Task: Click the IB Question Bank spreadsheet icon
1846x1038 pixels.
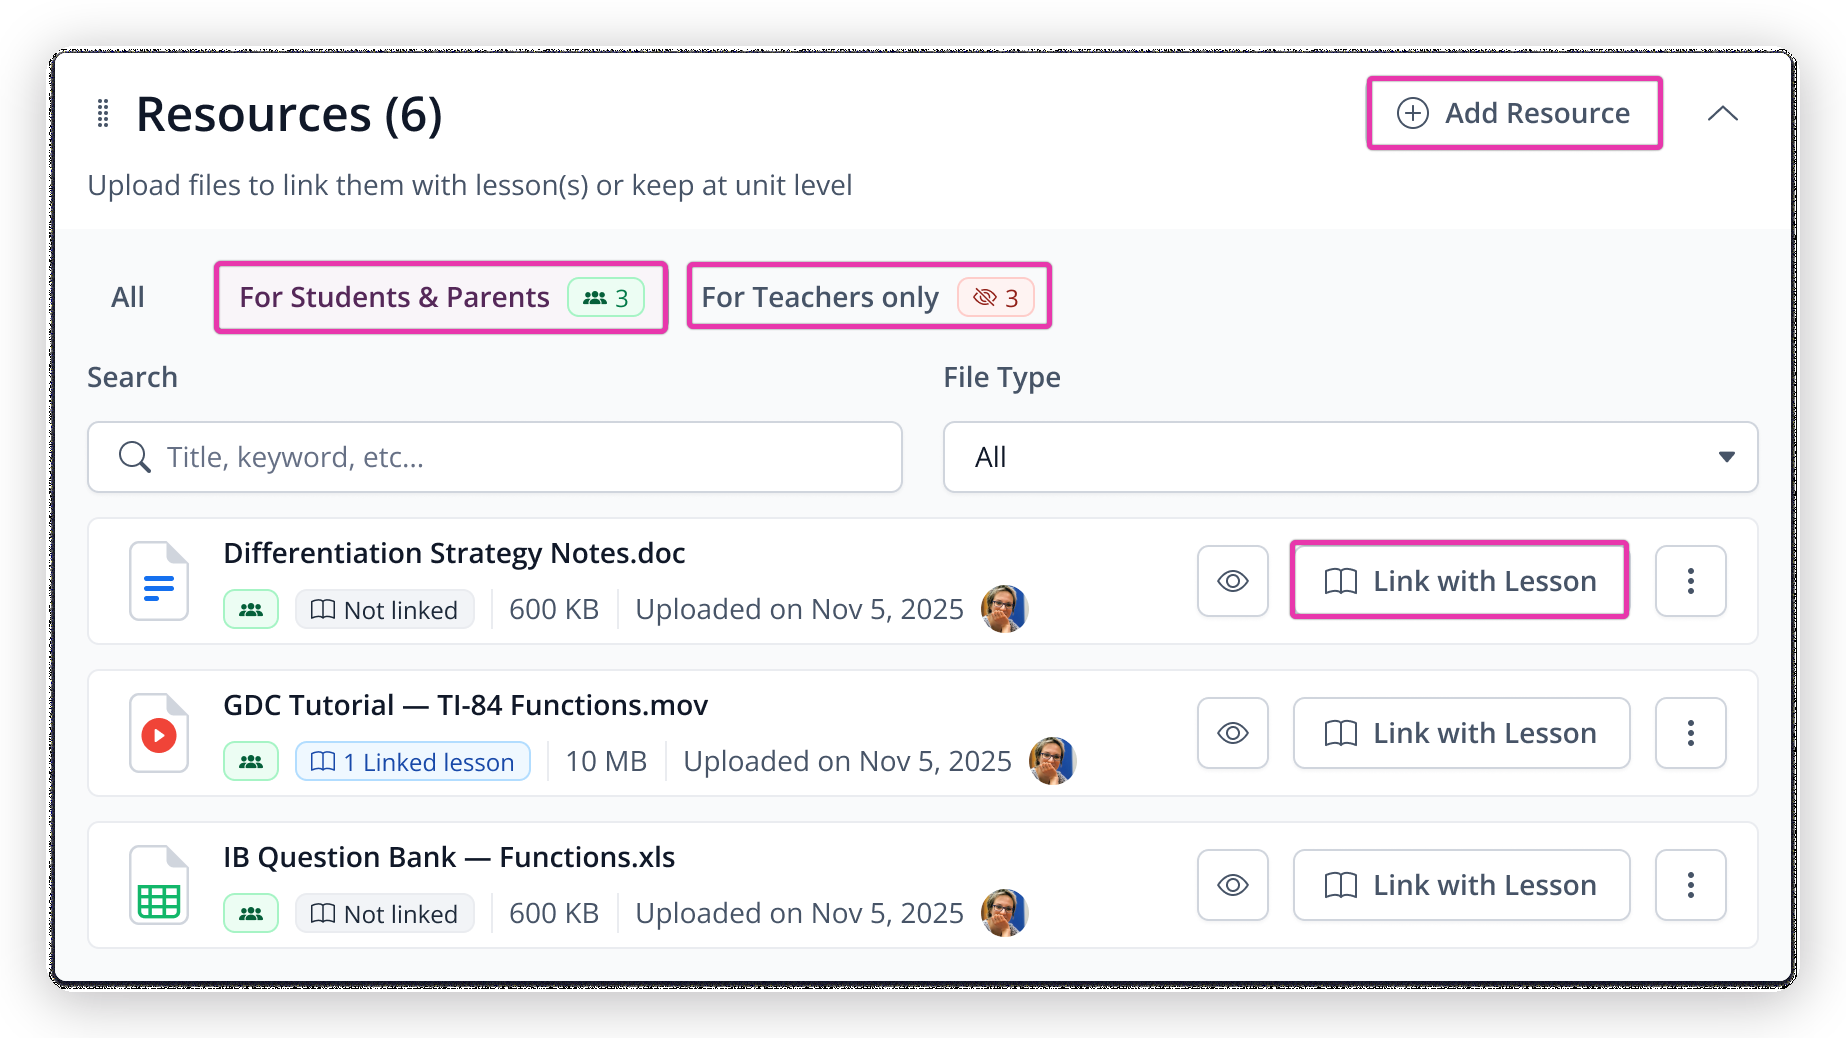Action: [x=159, y=885]
